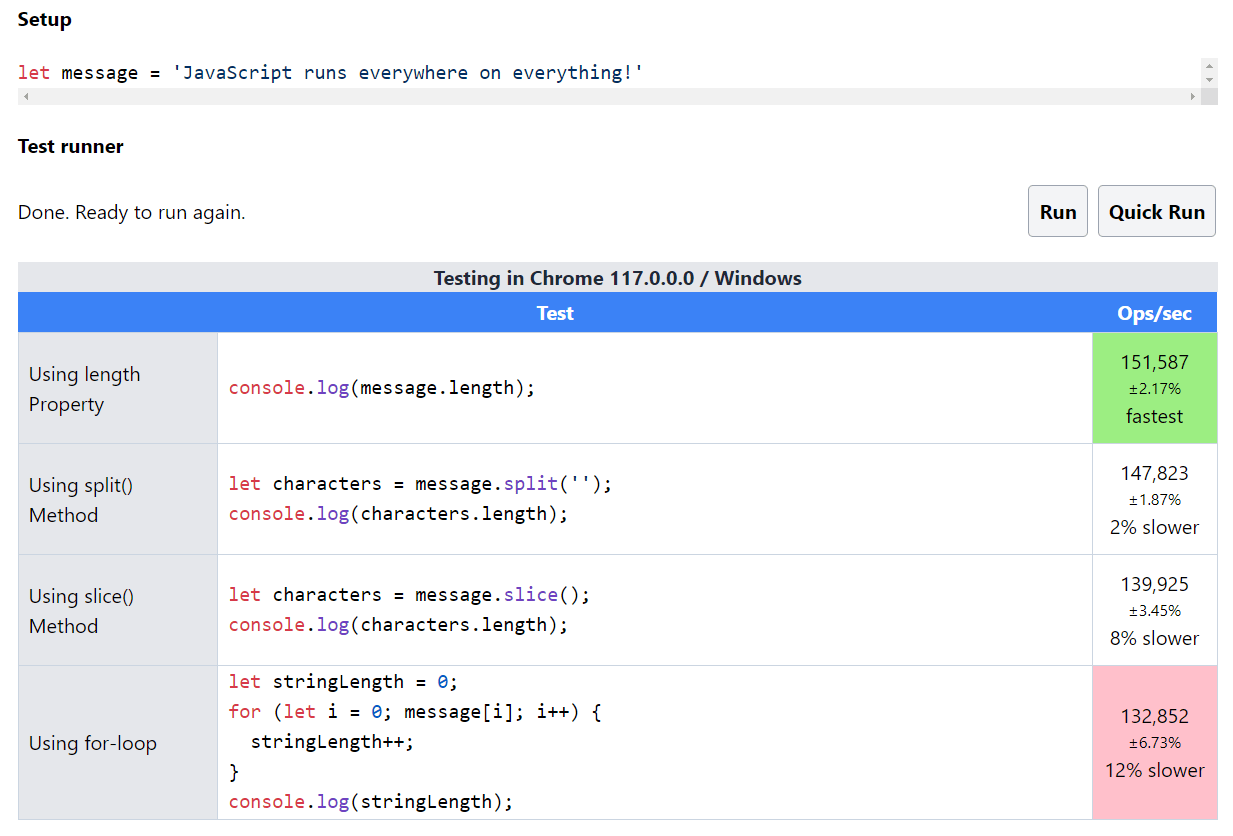Click the horizontal scrollbar track below Setup

(600, 95)
